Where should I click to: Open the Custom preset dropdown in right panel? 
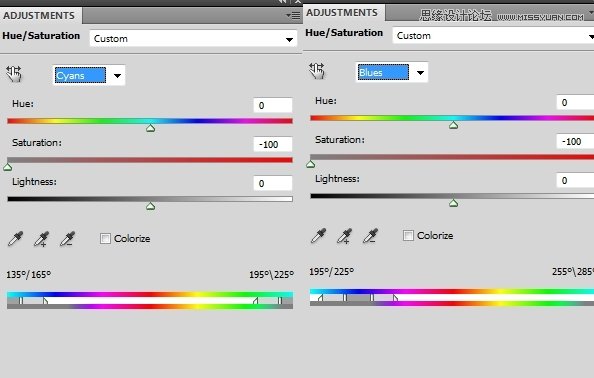point(493,36)
